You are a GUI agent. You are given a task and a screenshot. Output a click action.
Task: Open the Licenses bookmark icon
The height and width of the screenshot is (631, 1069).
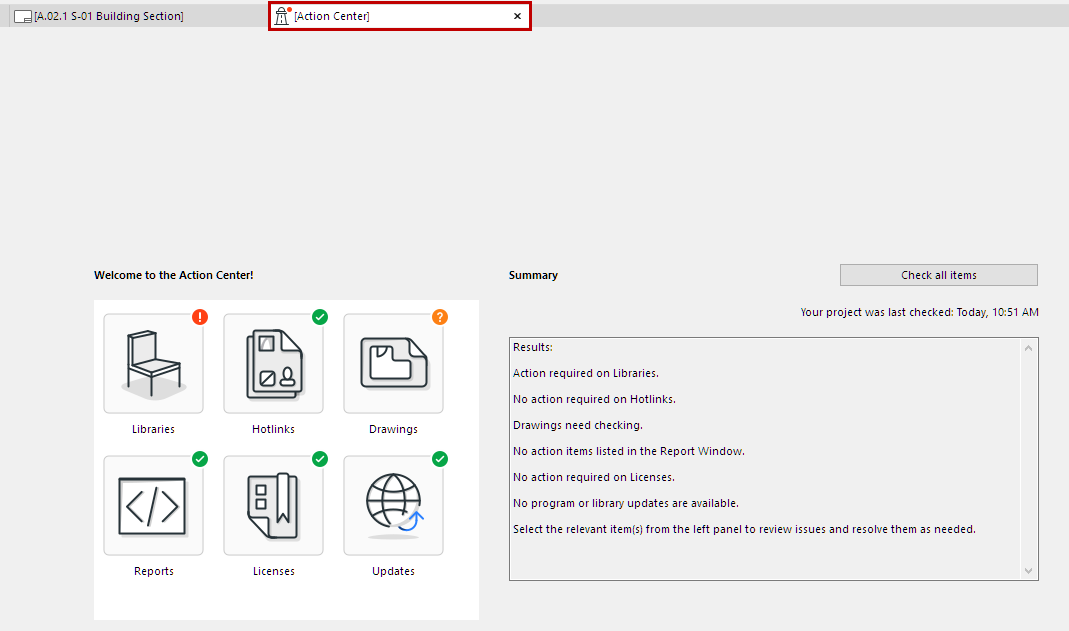pos(273,506)
